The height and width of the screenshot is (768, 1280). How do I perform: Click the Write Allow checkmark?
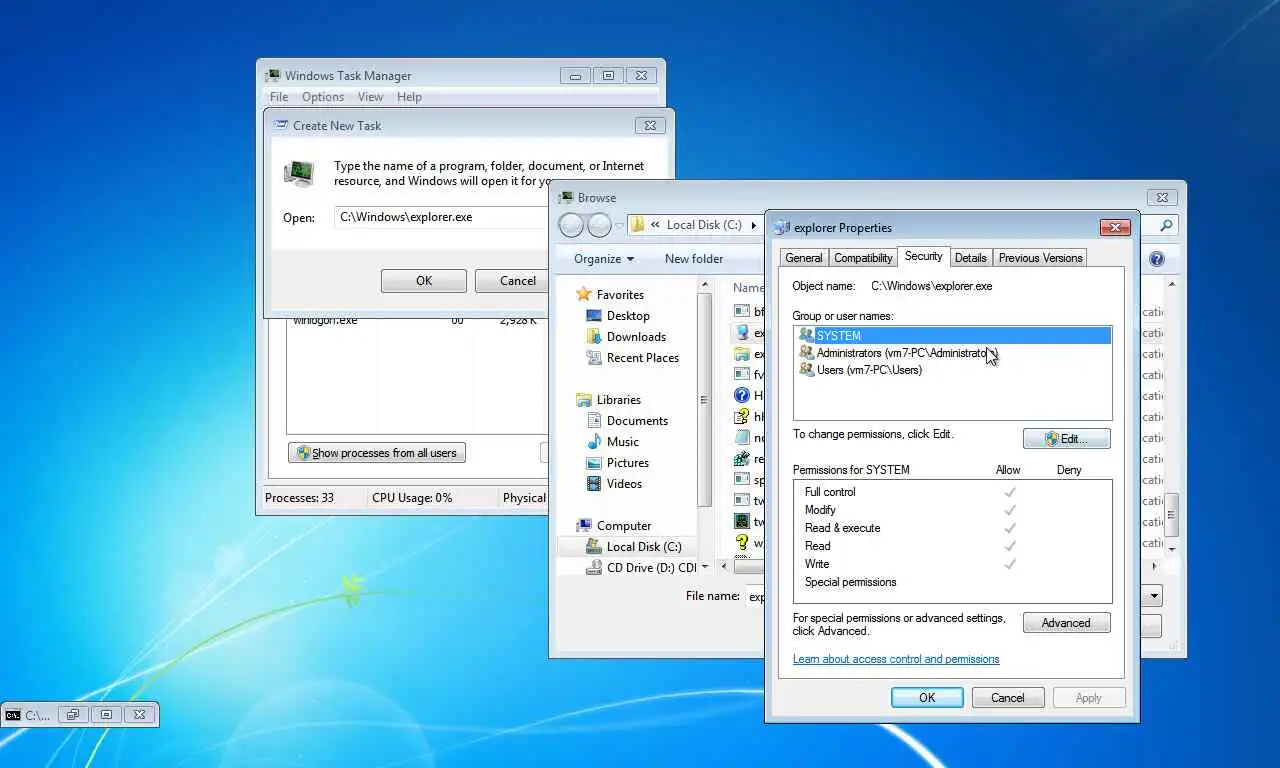pyautogui.click(x=1010, y=564)
